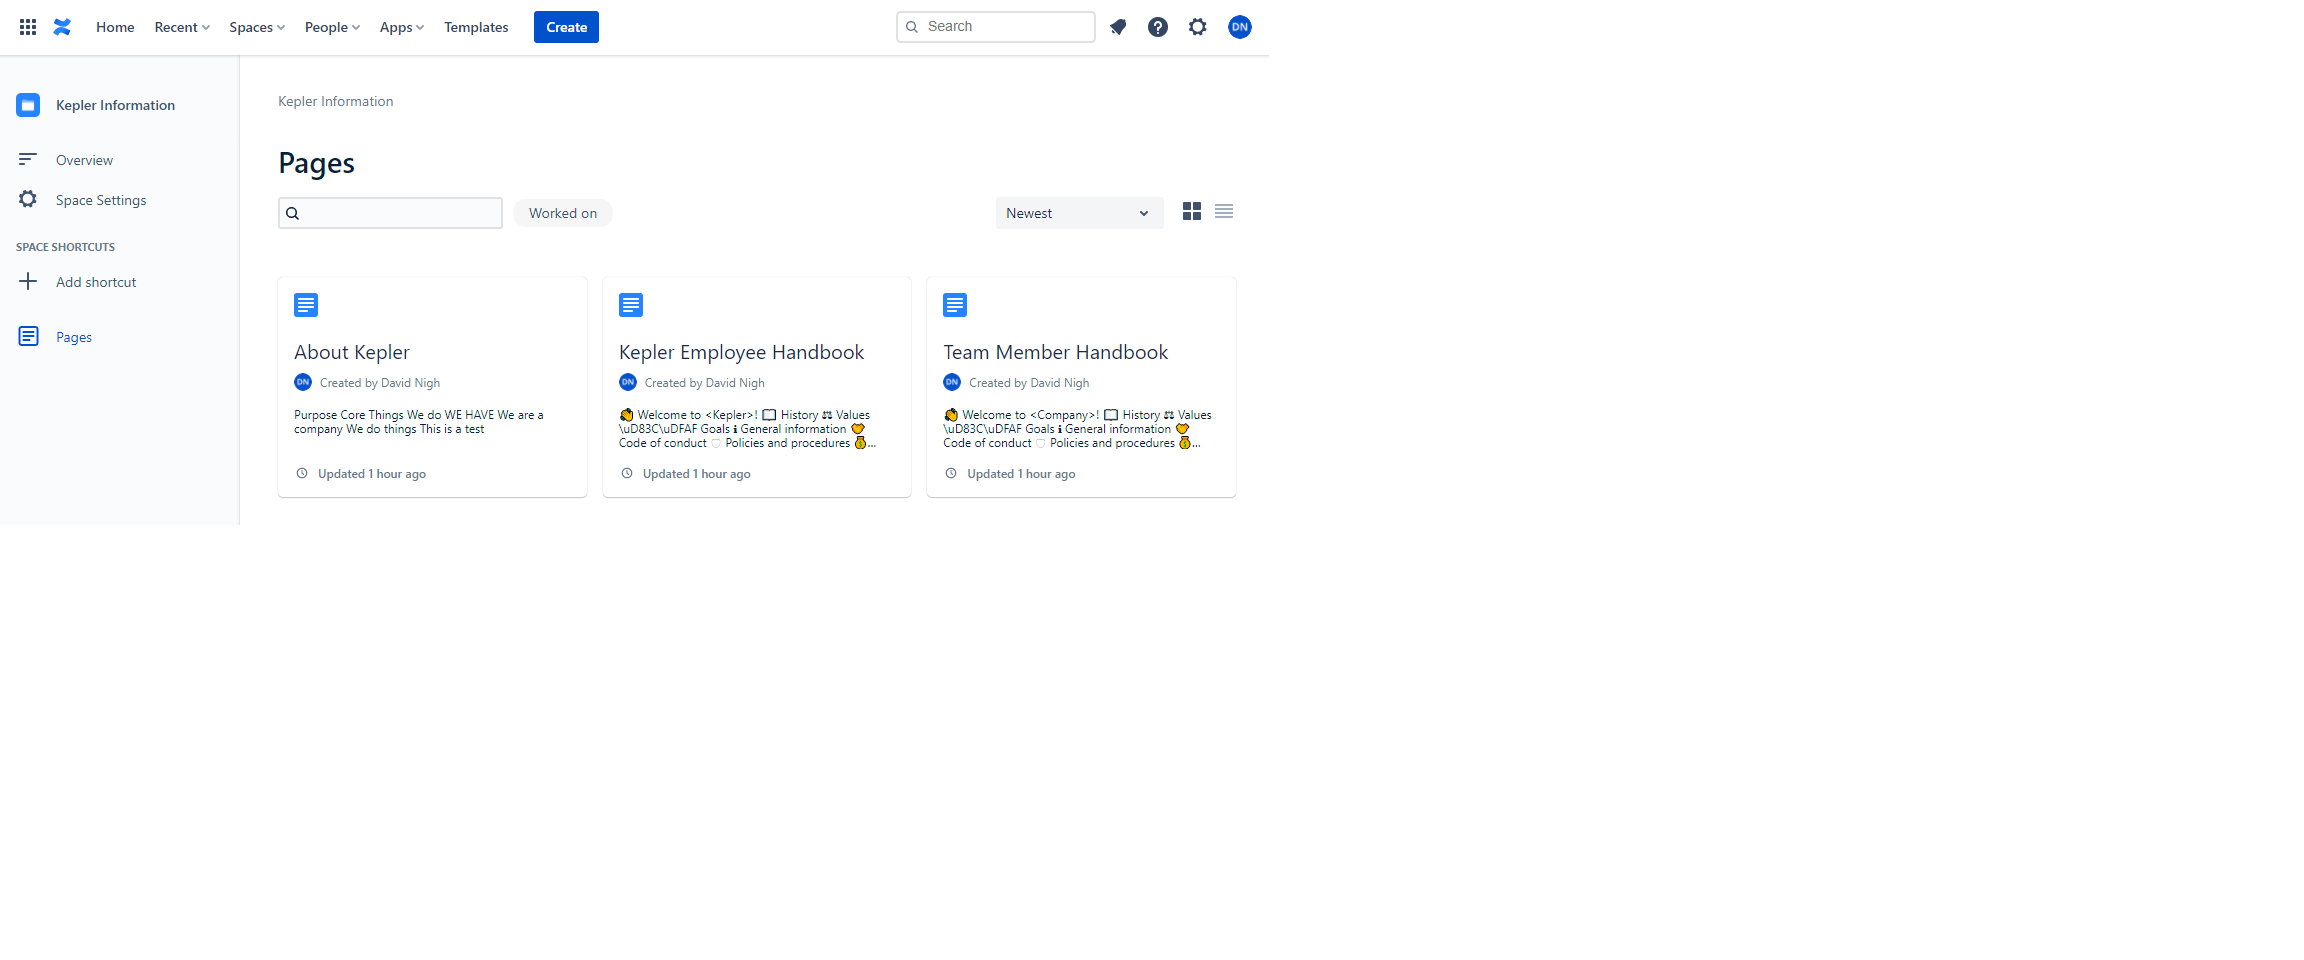The image size is (2304, 960).
Task: Click the Kepler Employee Handbook page icon
Action: coord(631,305)
